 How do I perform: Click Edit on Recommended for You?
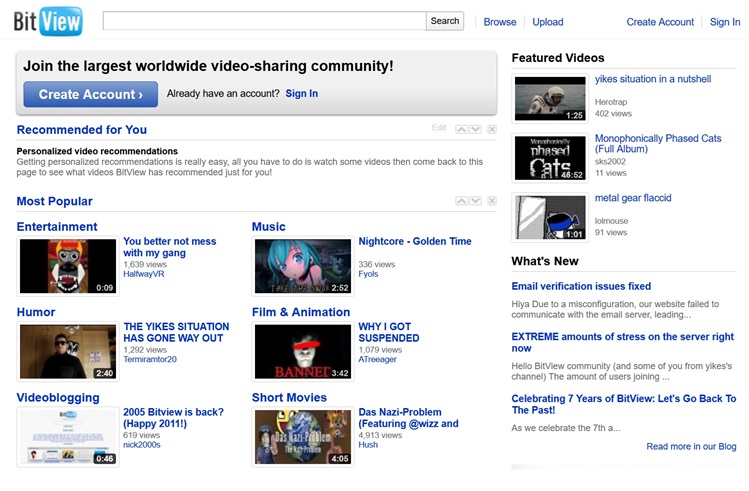439,128
